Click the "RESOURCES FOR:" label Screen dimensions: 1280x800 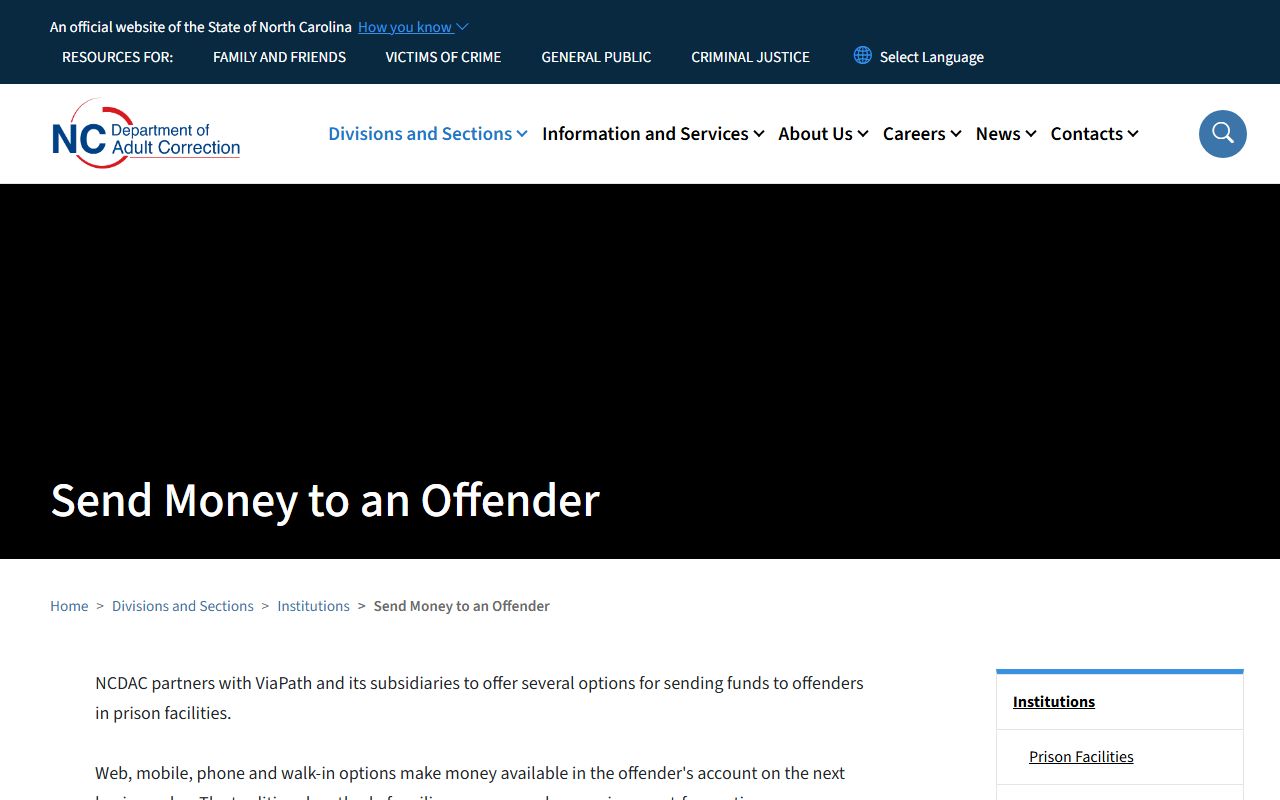[x=117, y=57]
